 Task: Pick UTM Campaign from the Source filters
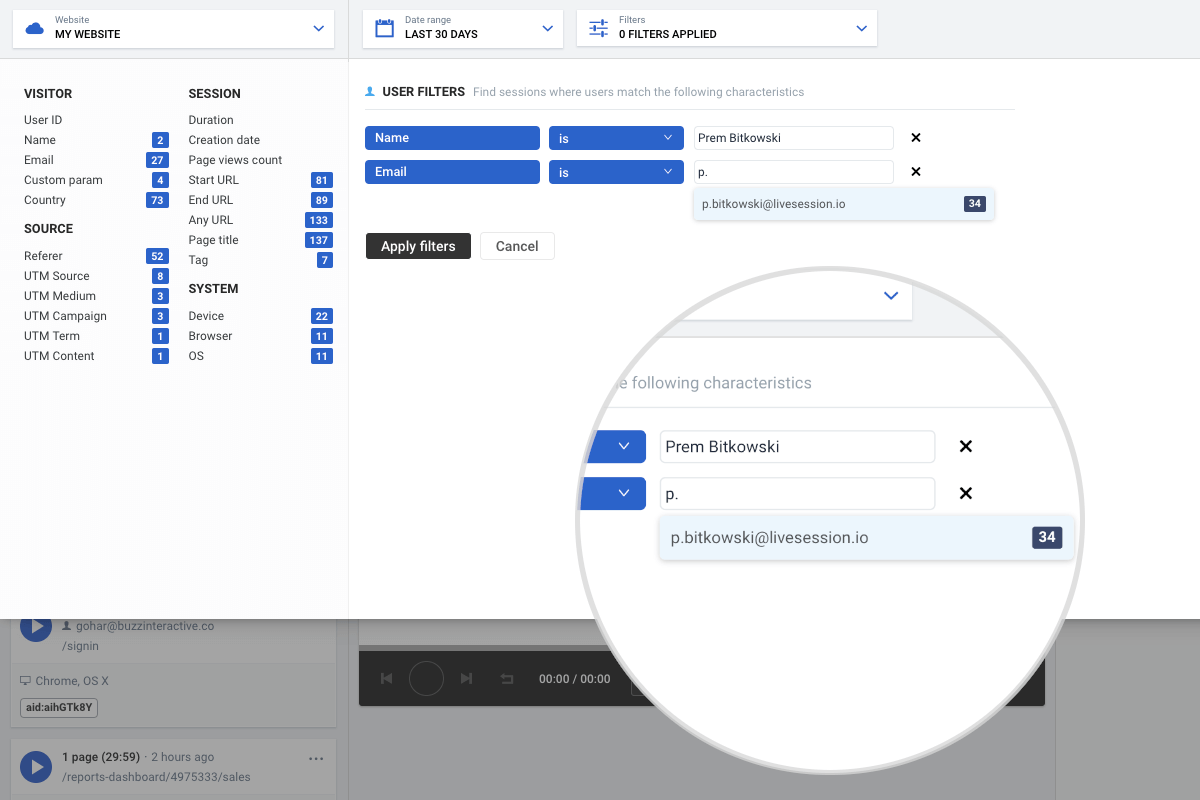[65, 316]
